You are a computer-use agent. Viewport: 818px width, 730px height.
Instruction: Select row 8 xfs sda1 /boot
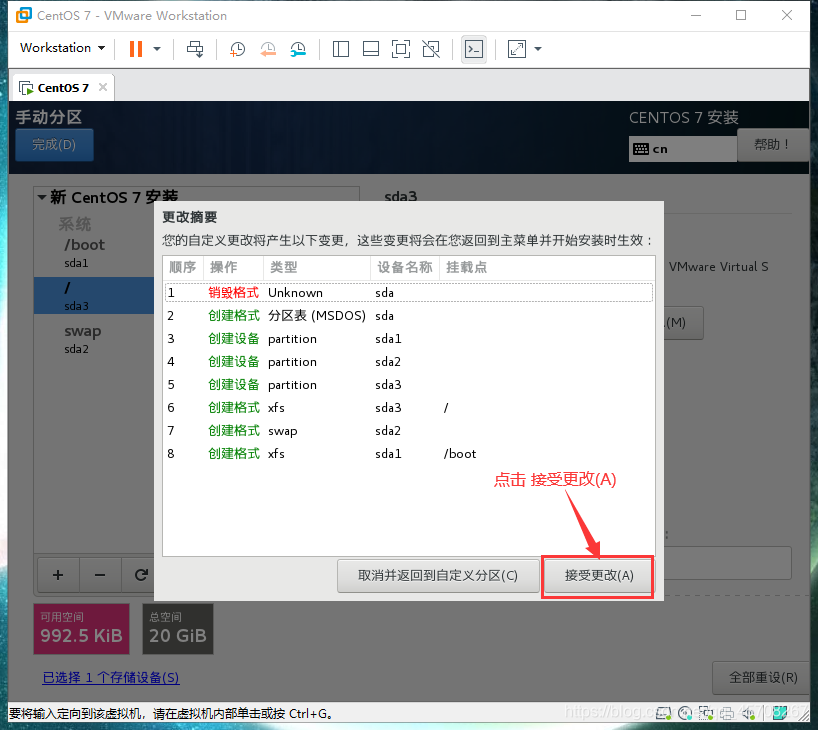click(409, 453)
